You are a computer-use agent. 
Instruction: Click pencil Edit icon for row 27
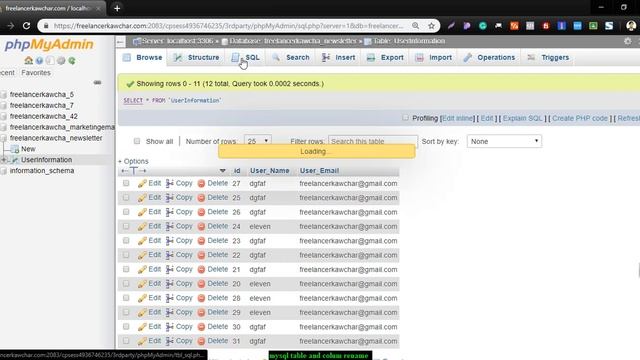pos(142,184)
